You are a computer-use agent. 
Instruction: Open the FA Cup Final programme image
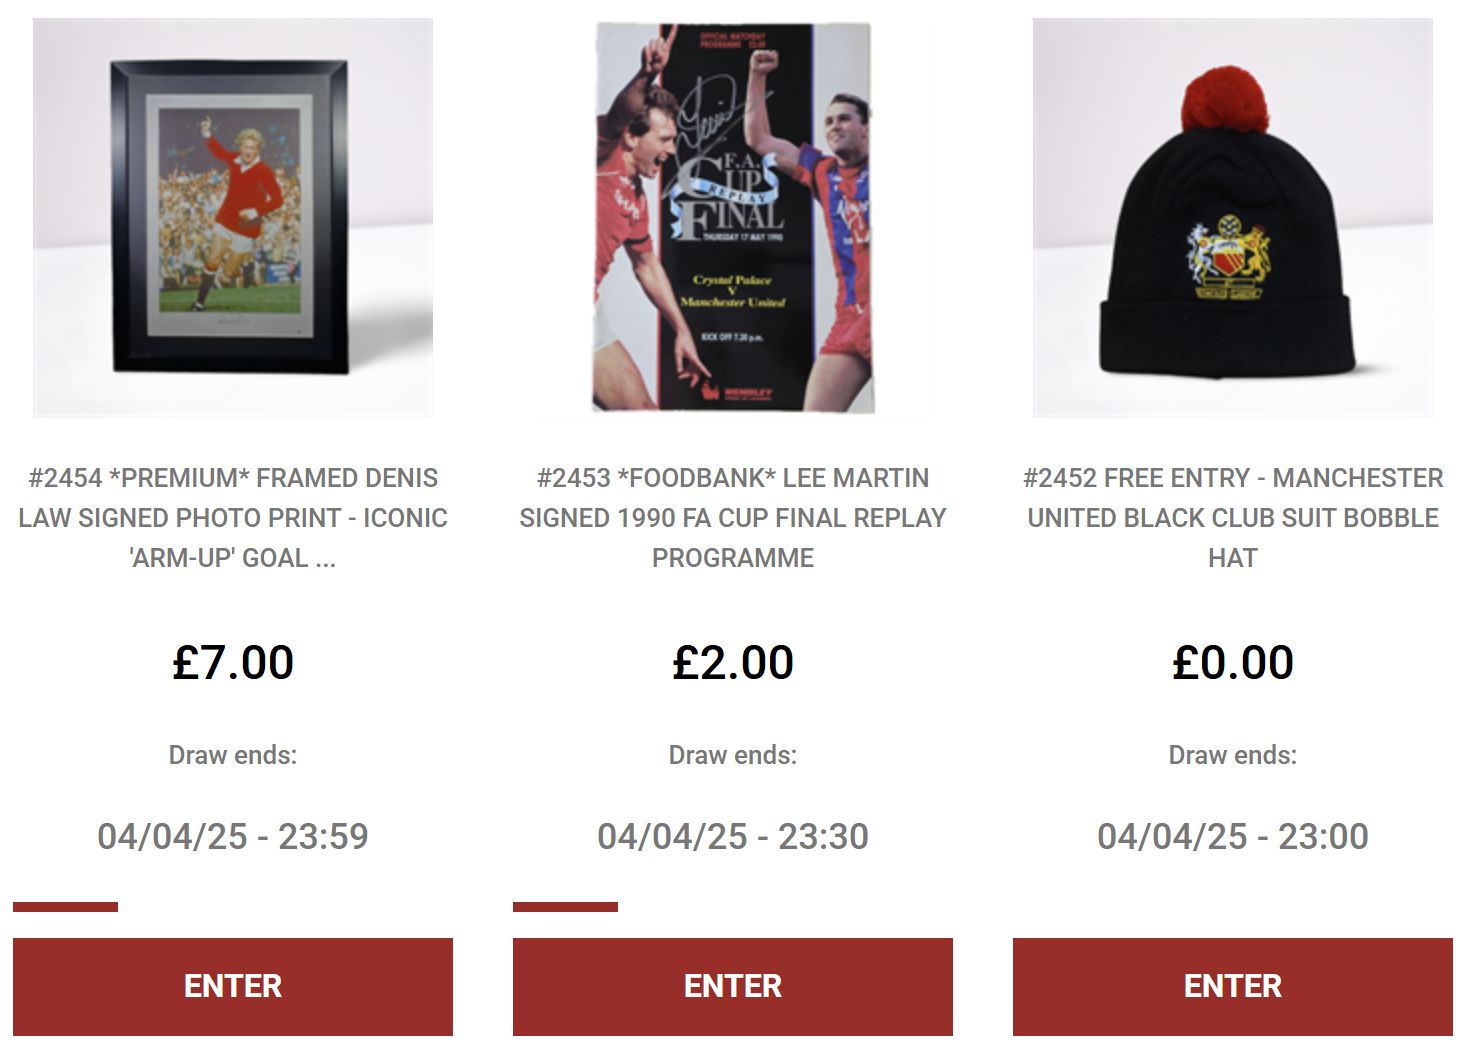733,217
